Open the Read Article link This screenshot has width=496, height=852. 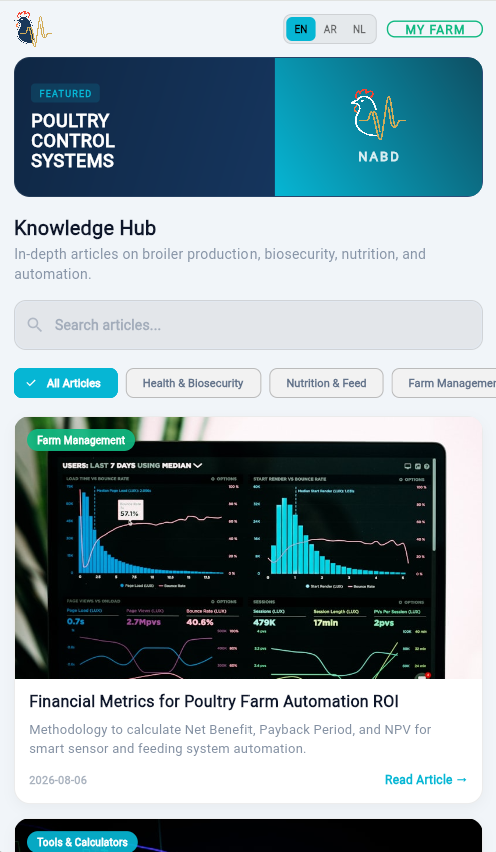coord(426,780)
